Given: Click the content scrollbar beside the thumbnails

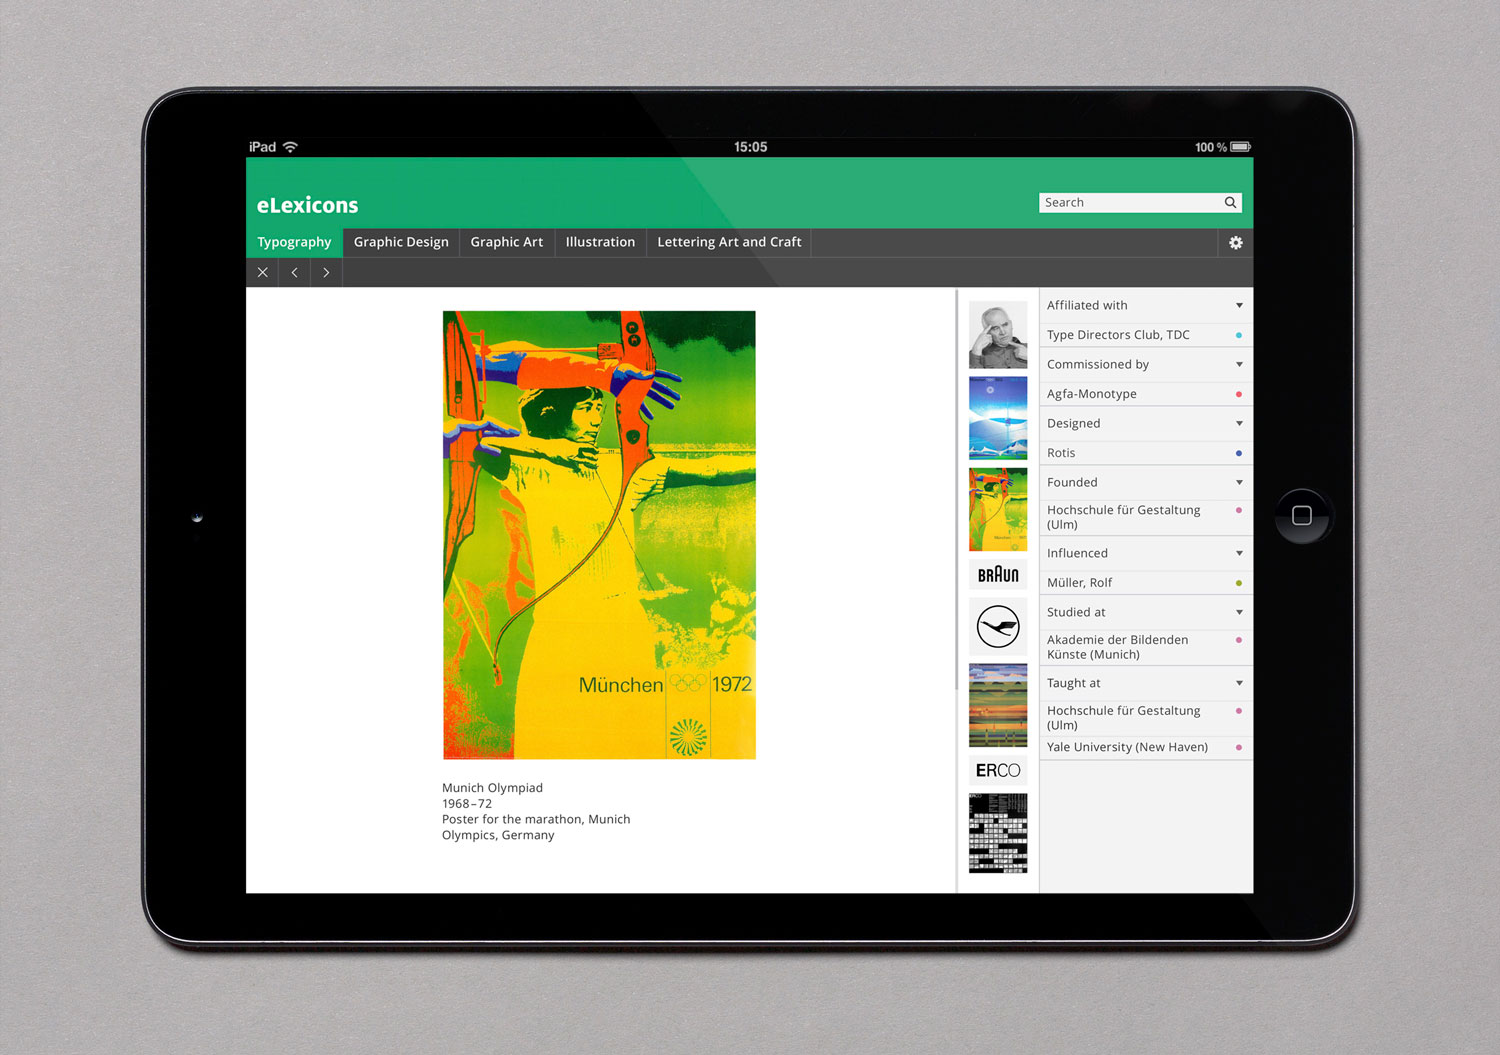Looking at the screenshot, I should click(x=957, y=490).
